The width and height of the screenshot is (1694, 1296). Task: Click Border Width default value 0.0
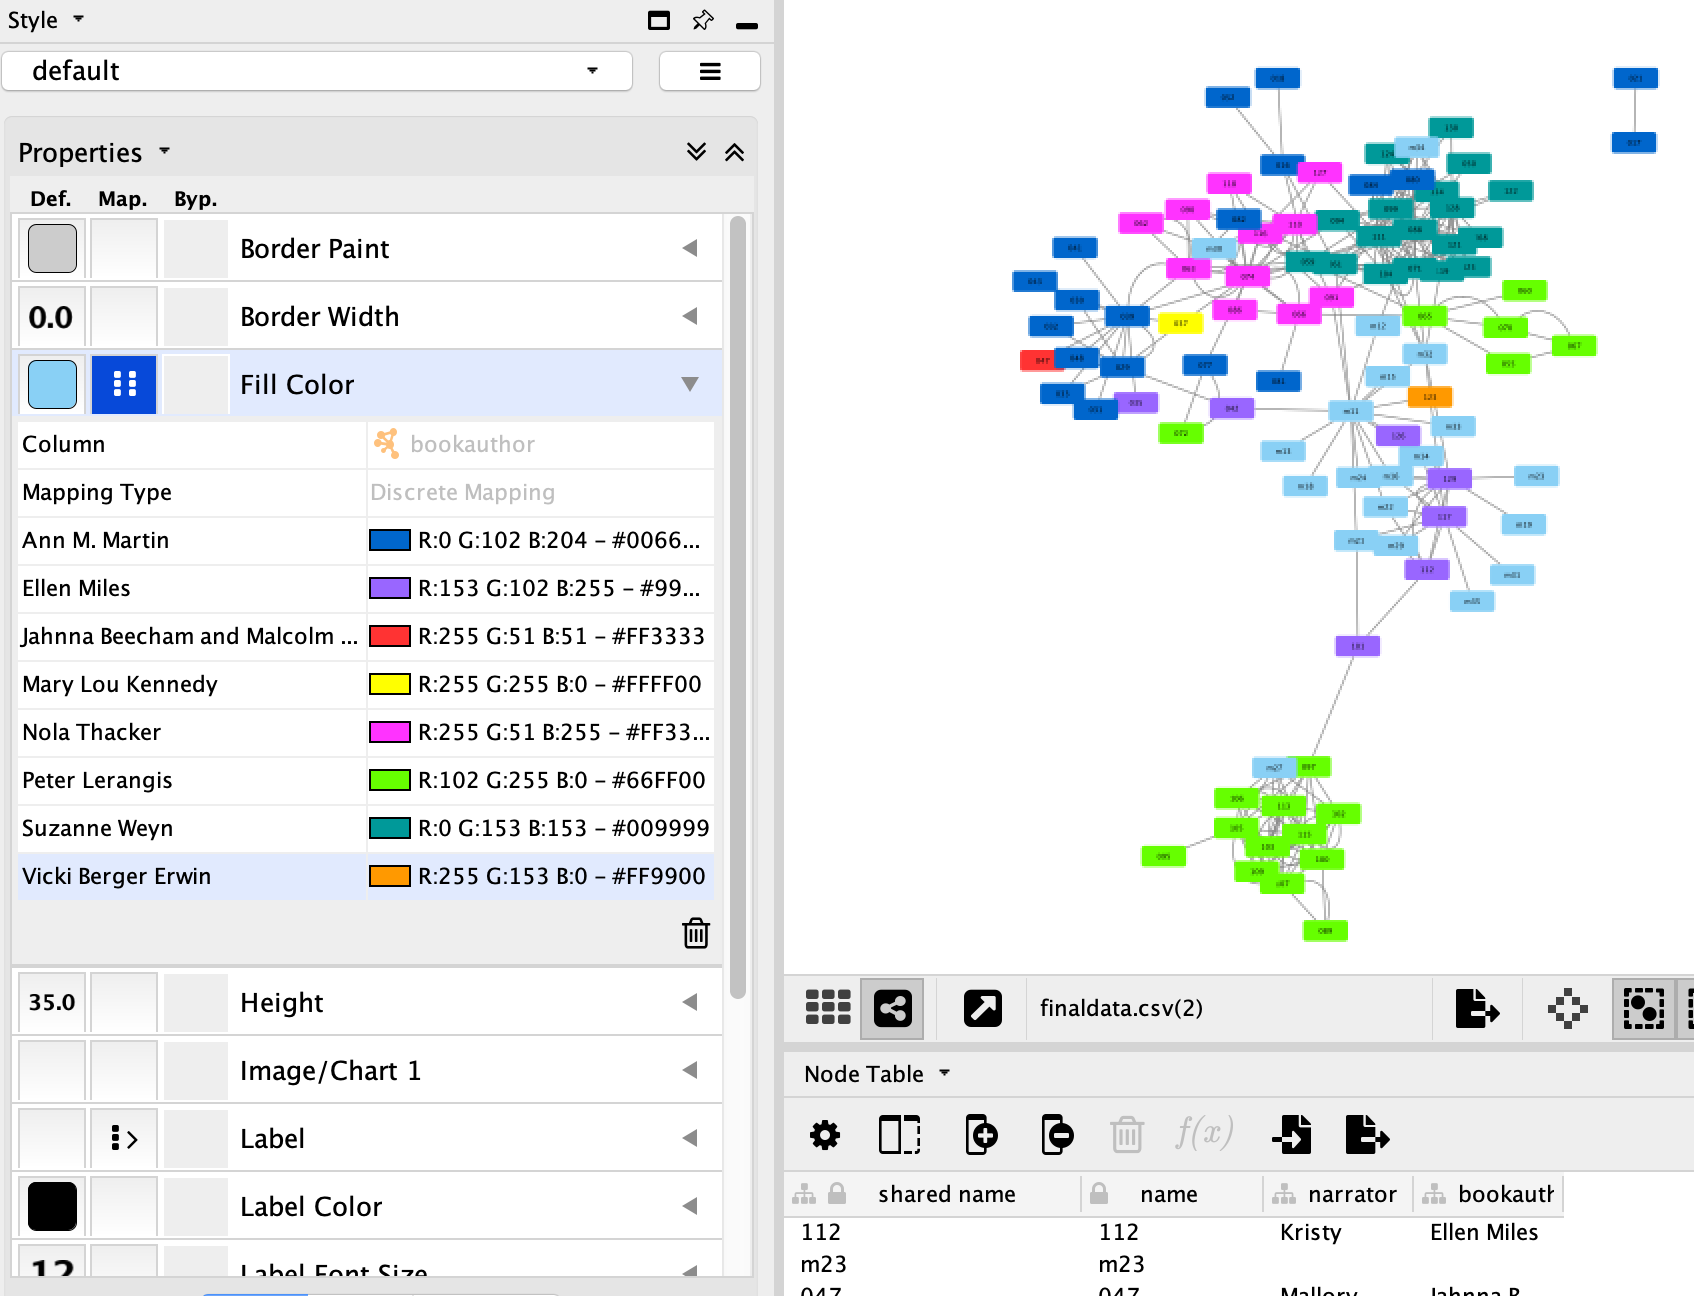51,317
